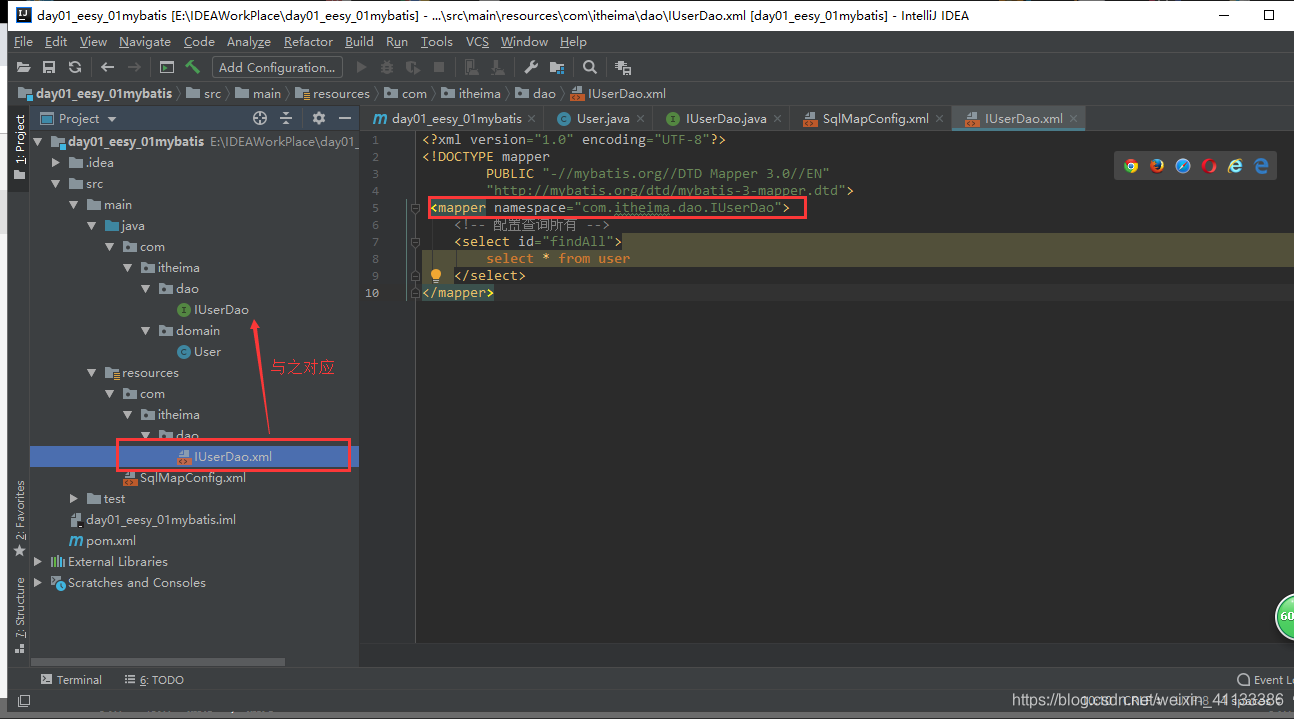Toggle the 7: Structure side tool window

point(19,614)
